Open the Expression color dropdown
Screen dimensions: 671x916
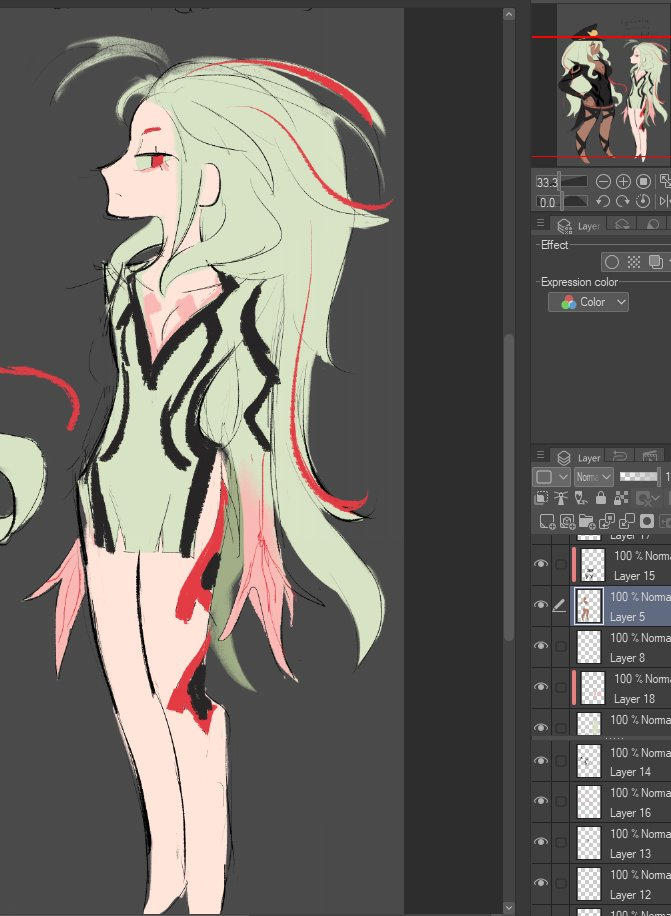click(x=589, y=302)
